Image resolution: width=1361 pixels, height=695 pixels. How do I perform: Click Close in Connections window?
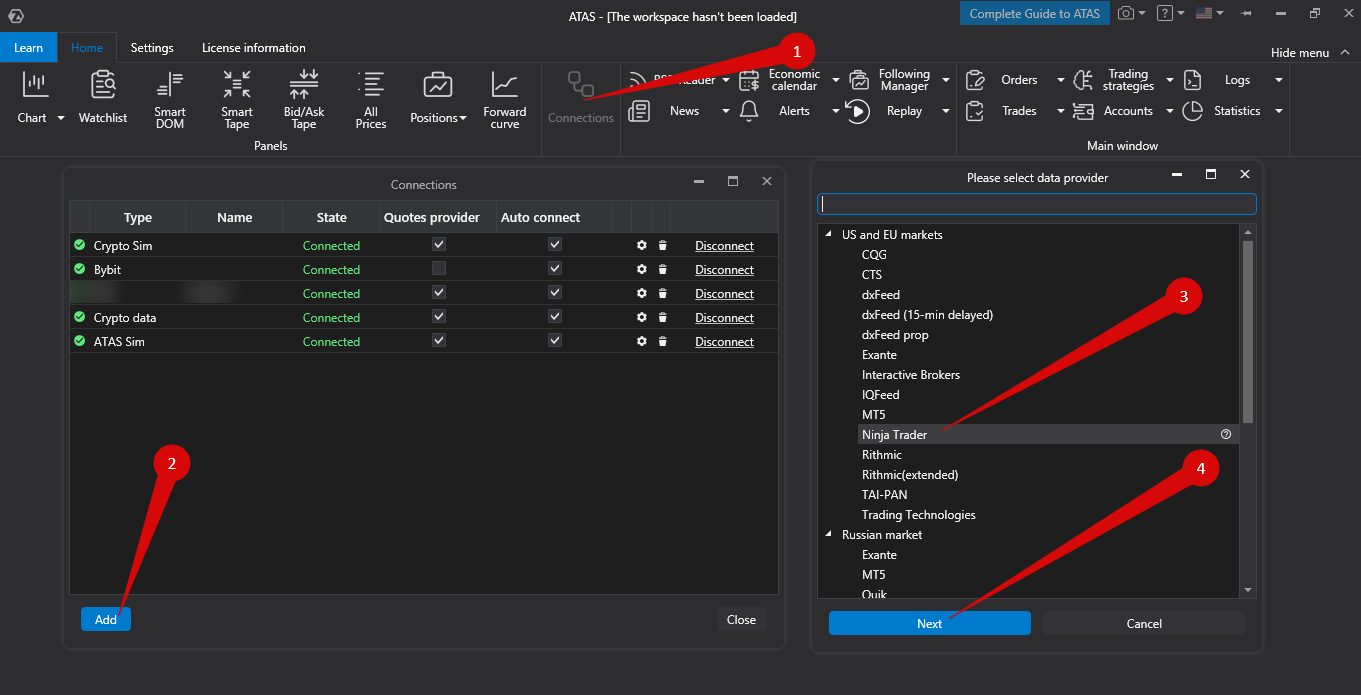741,619
